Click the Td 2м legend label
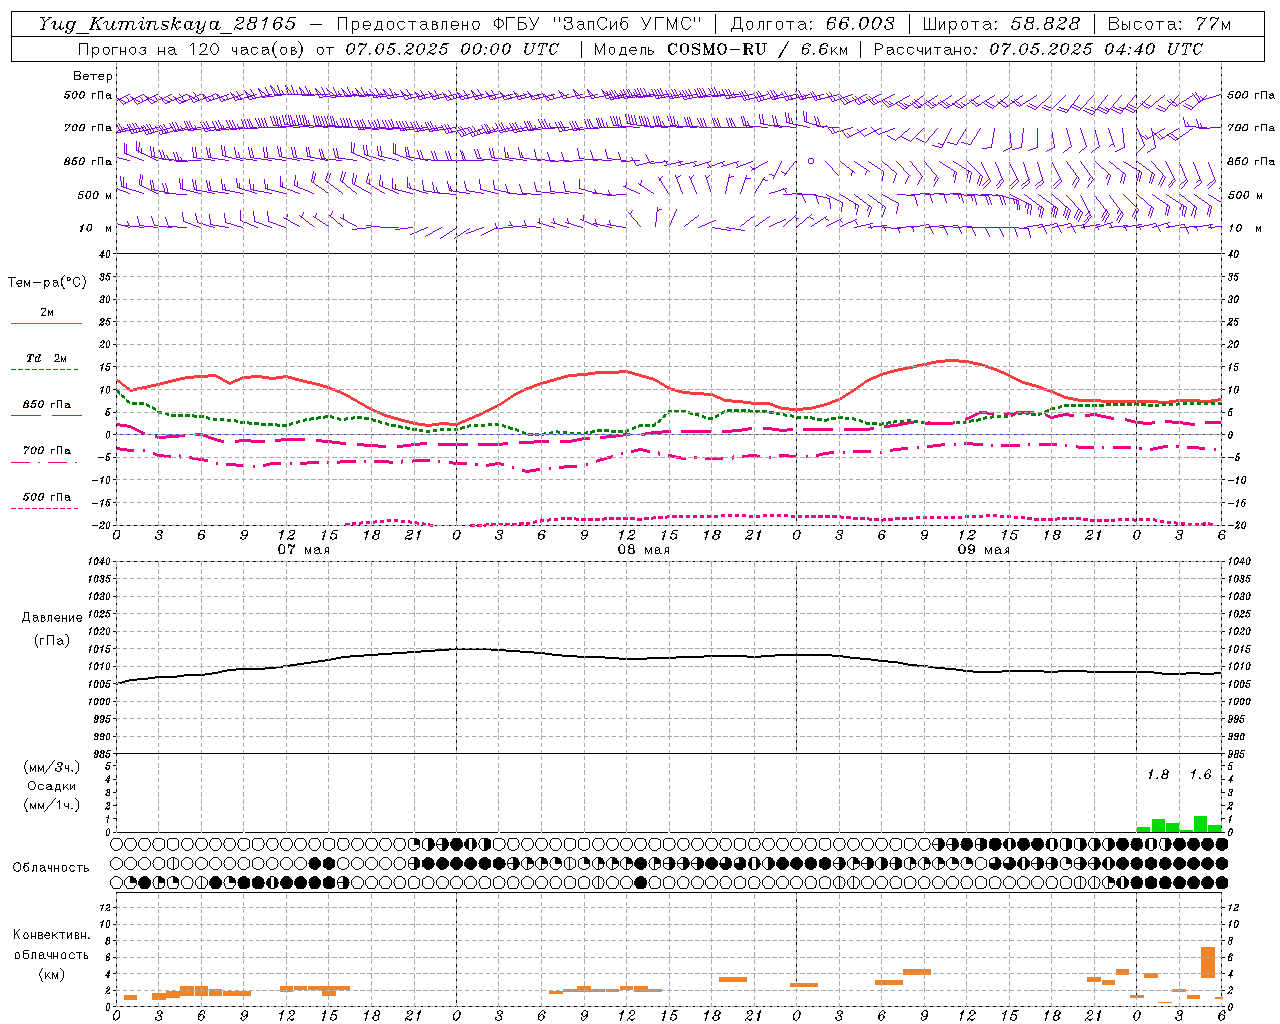Screen dimensions: 1280x1024 tap(47, 358)
